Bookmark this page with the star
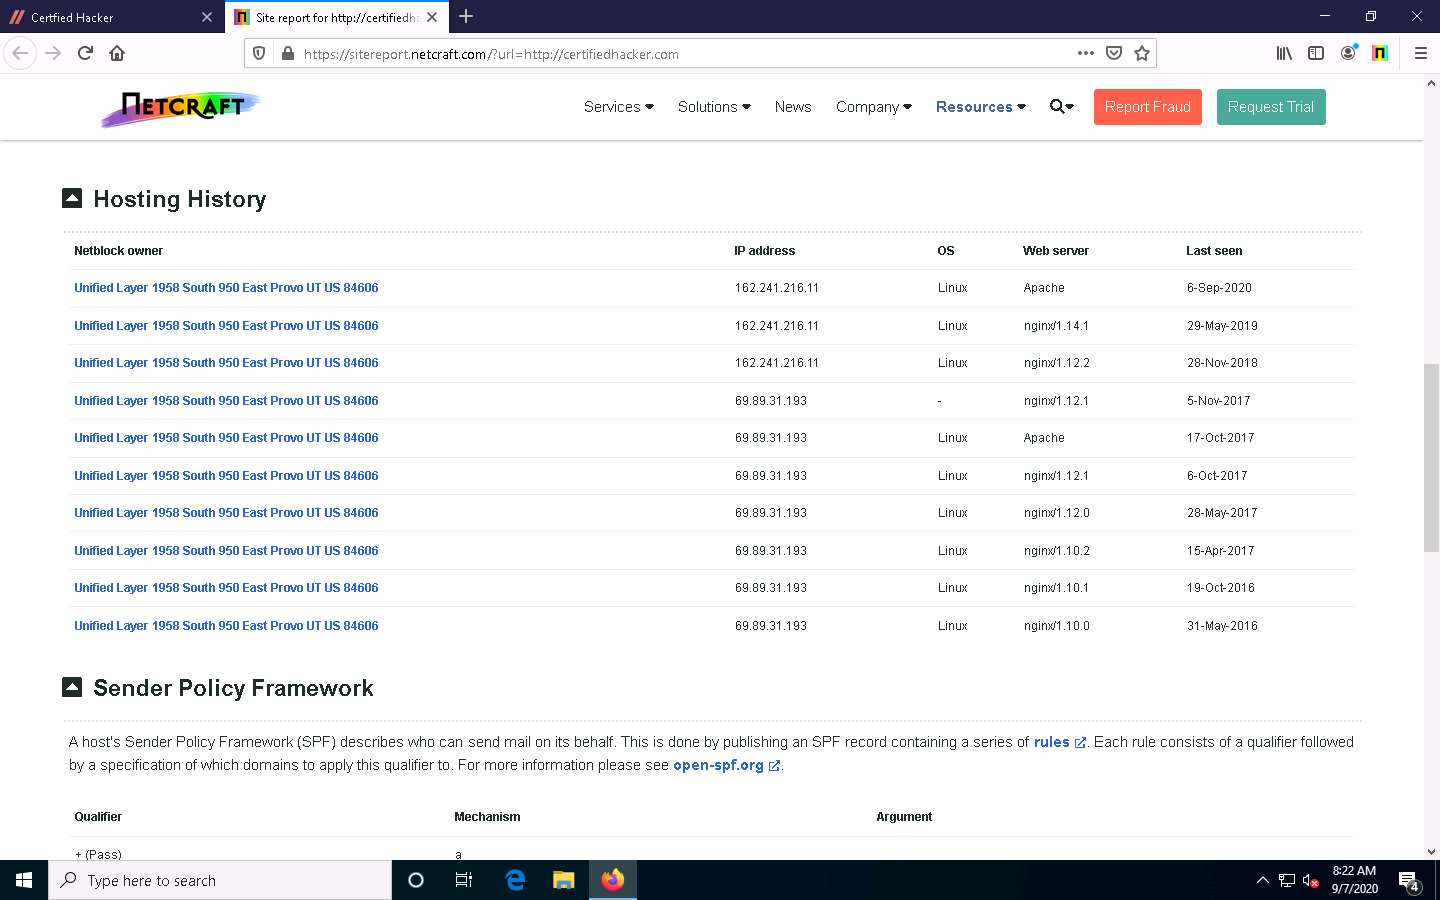 (1142, 53)
